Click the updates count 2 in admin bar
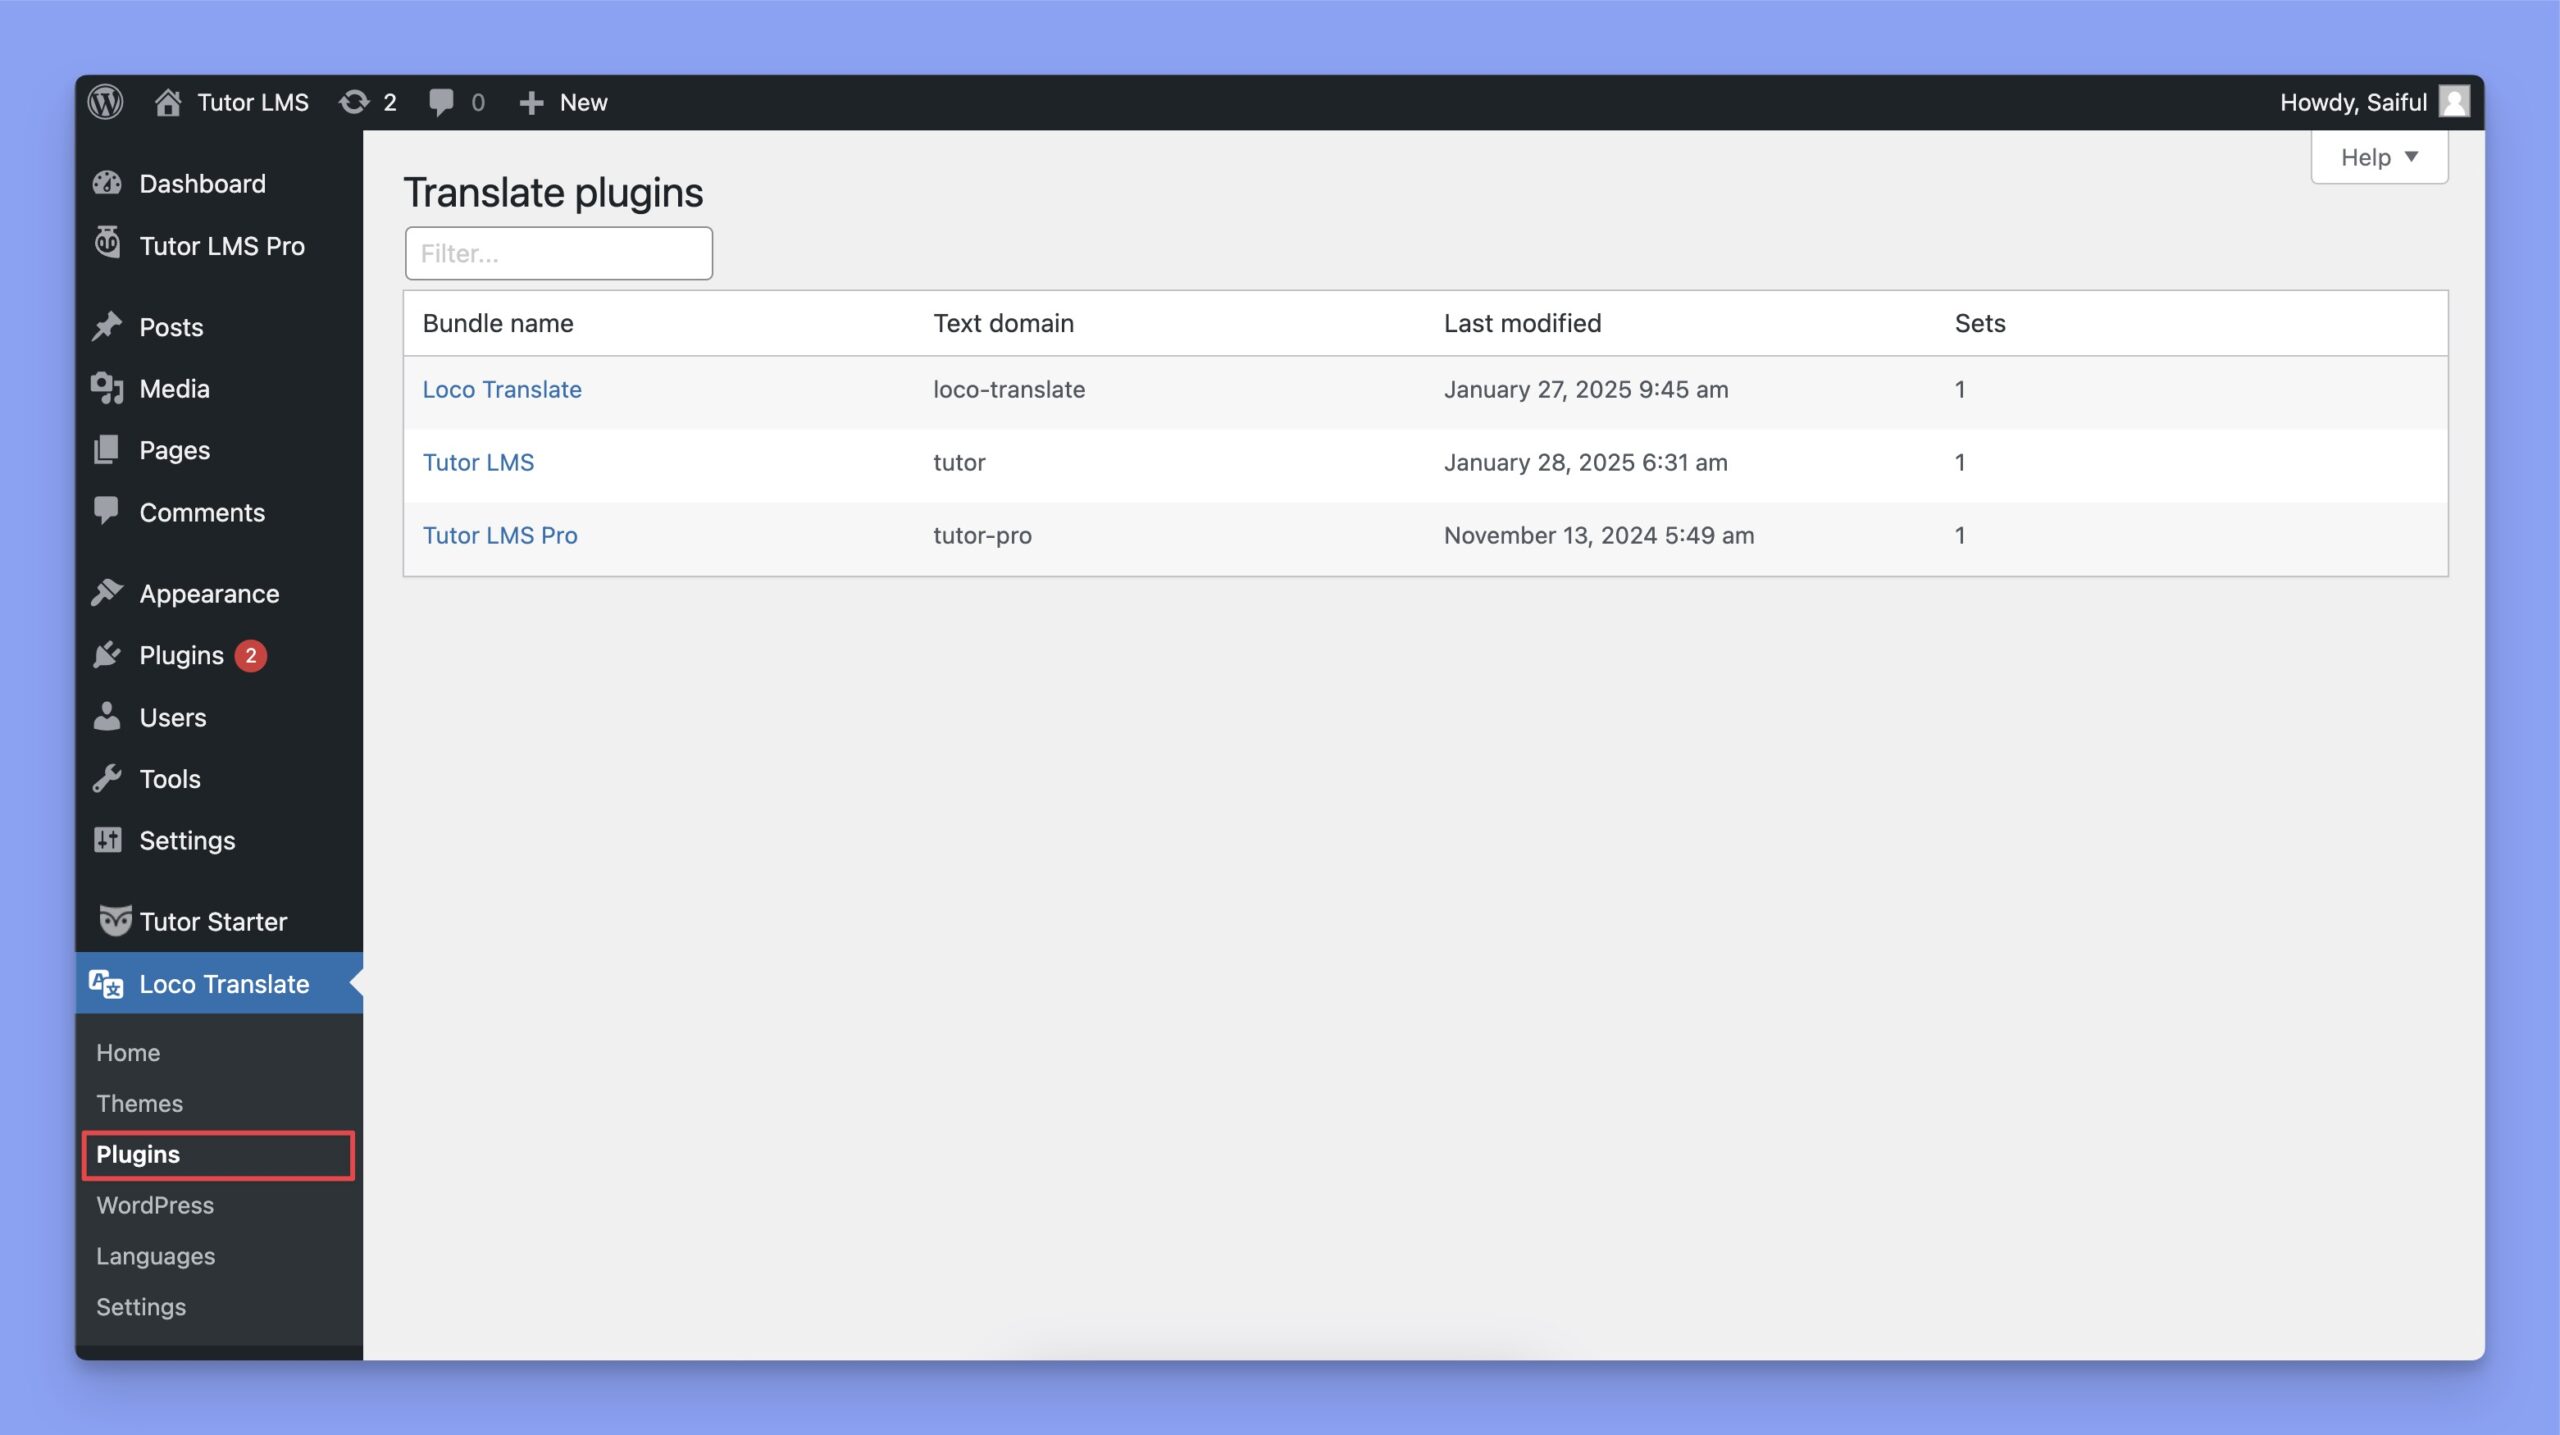The width and height of the screenshot is (2560, 1435). click(390, 102)
